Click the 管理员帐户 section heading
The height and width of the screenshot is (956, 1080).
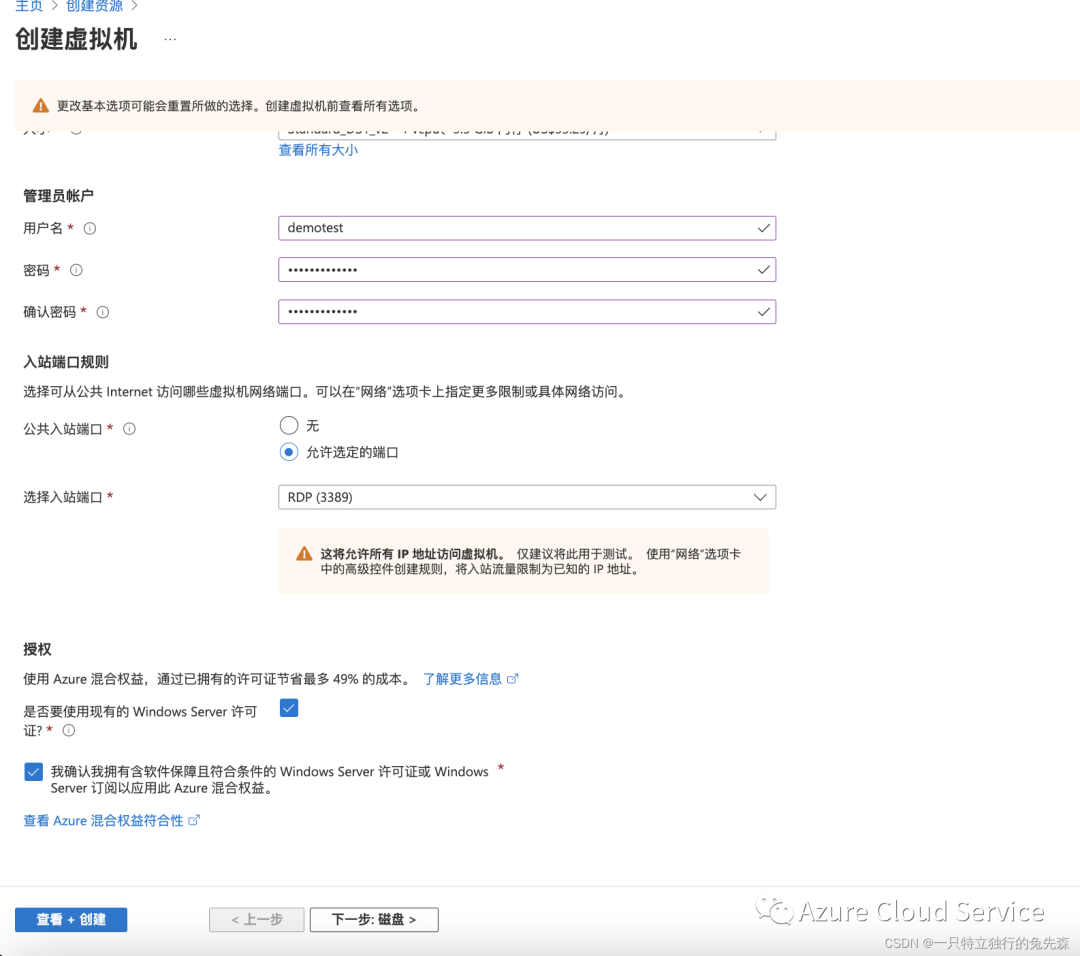pyautogui.click(x=59, y=196)
